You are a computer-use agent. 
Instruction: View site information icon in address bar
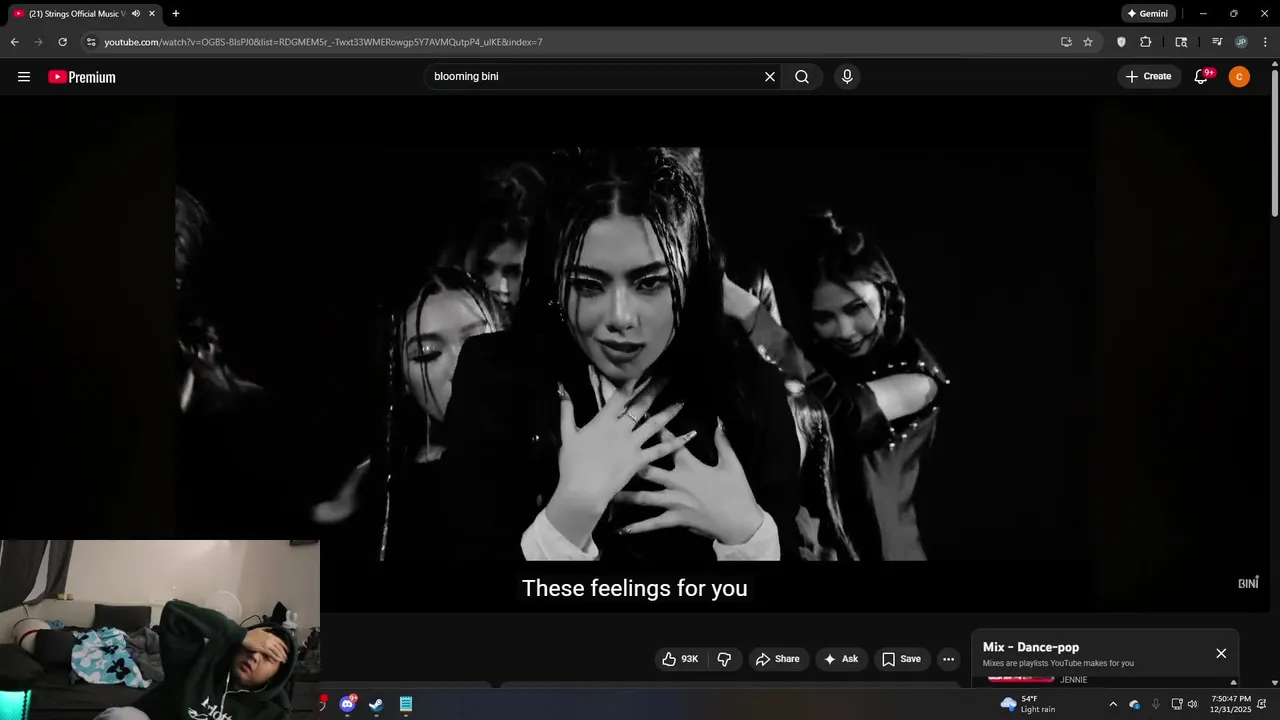91,42
